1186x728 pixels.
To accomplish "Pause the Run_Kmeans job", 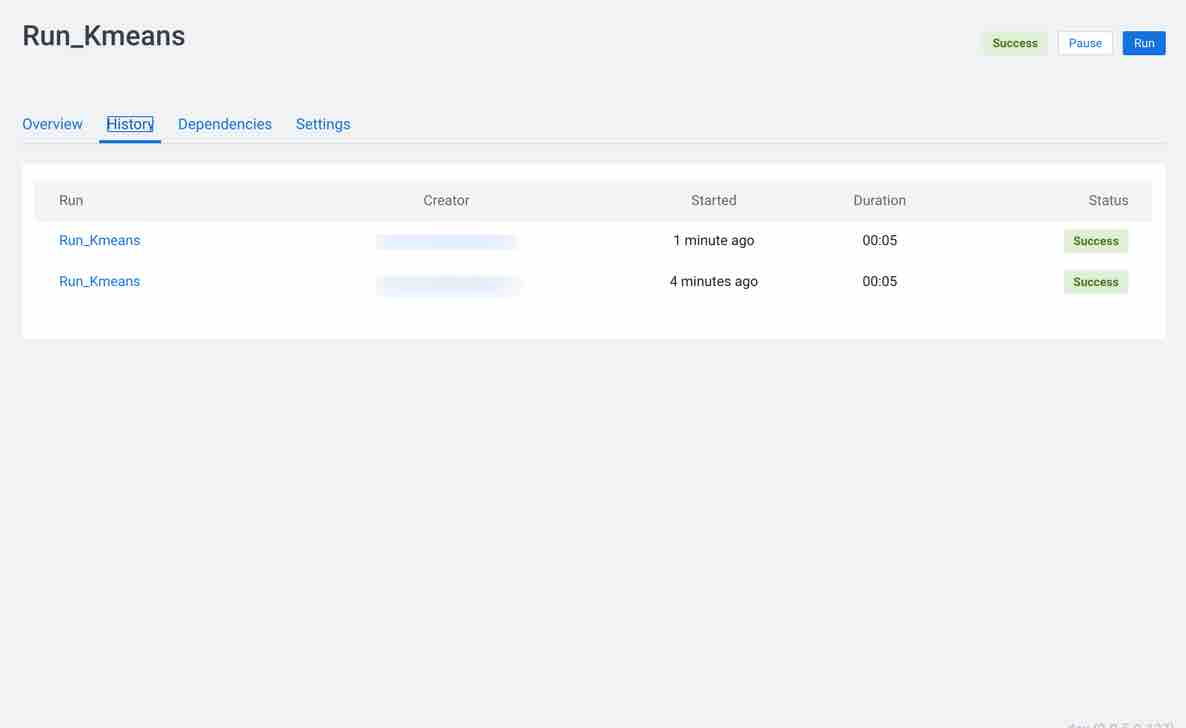I will (x=1085, y=43).
